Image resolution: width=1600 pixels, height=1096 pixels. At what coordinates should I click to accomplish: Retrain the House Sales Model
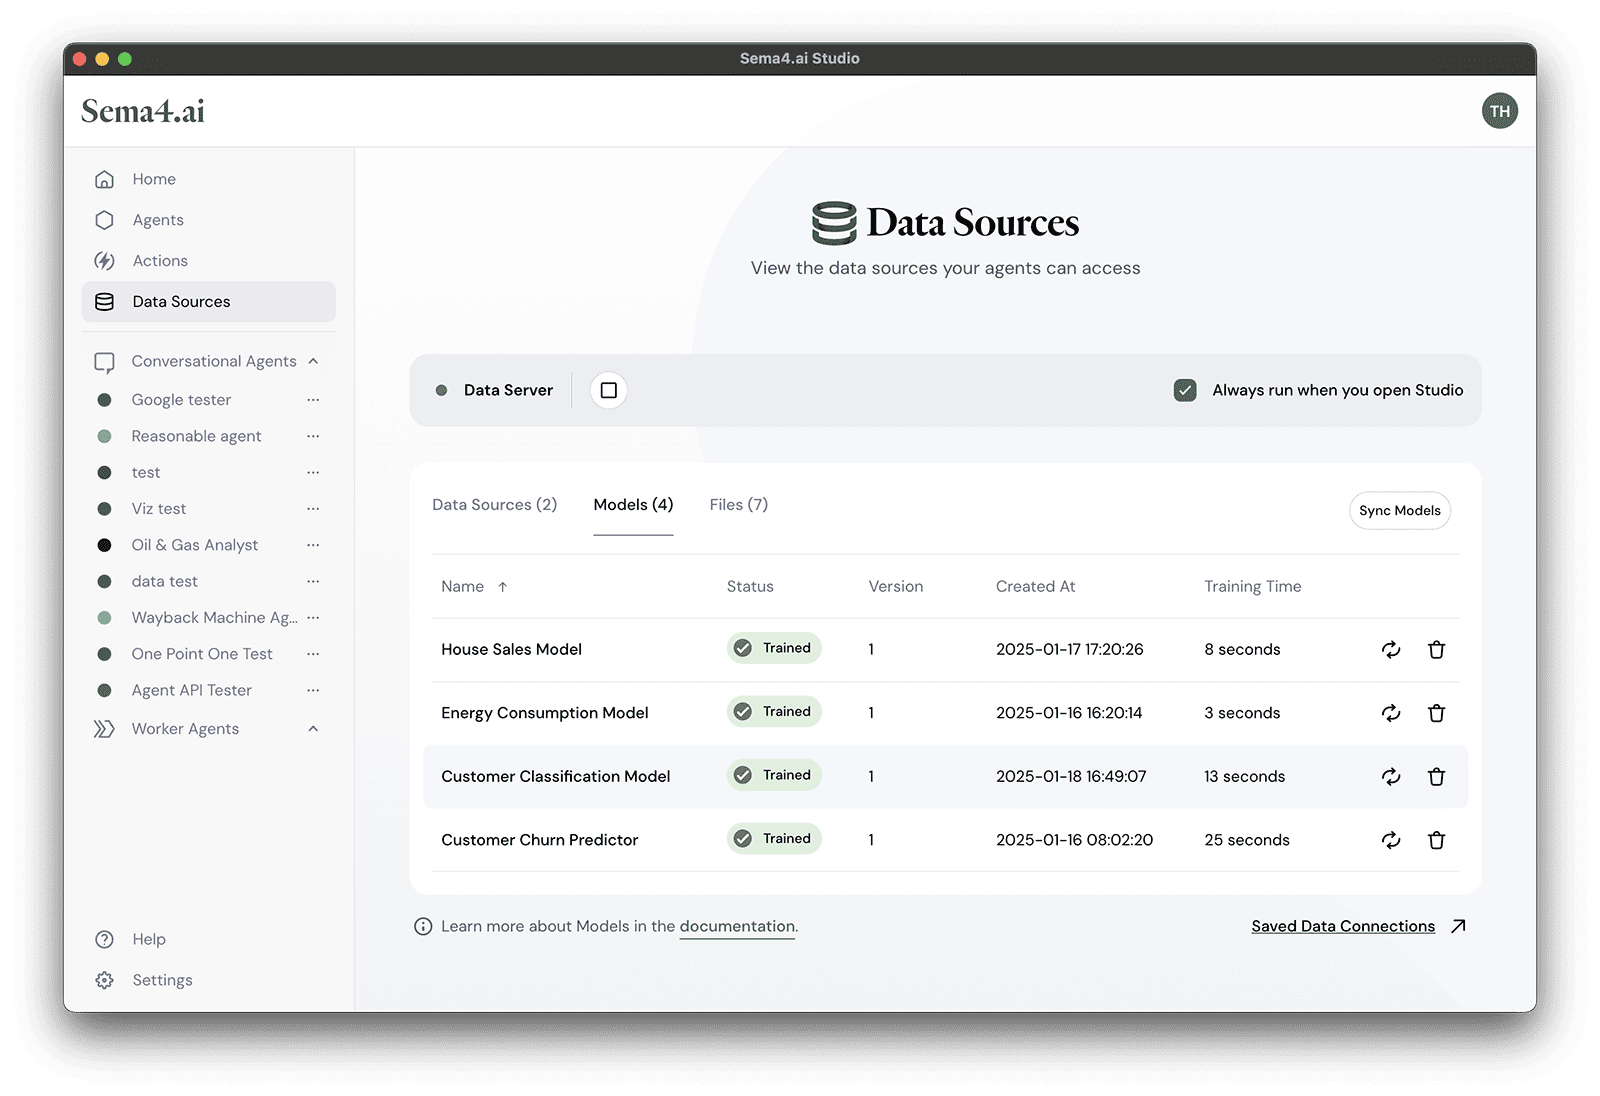[1391, 649]
